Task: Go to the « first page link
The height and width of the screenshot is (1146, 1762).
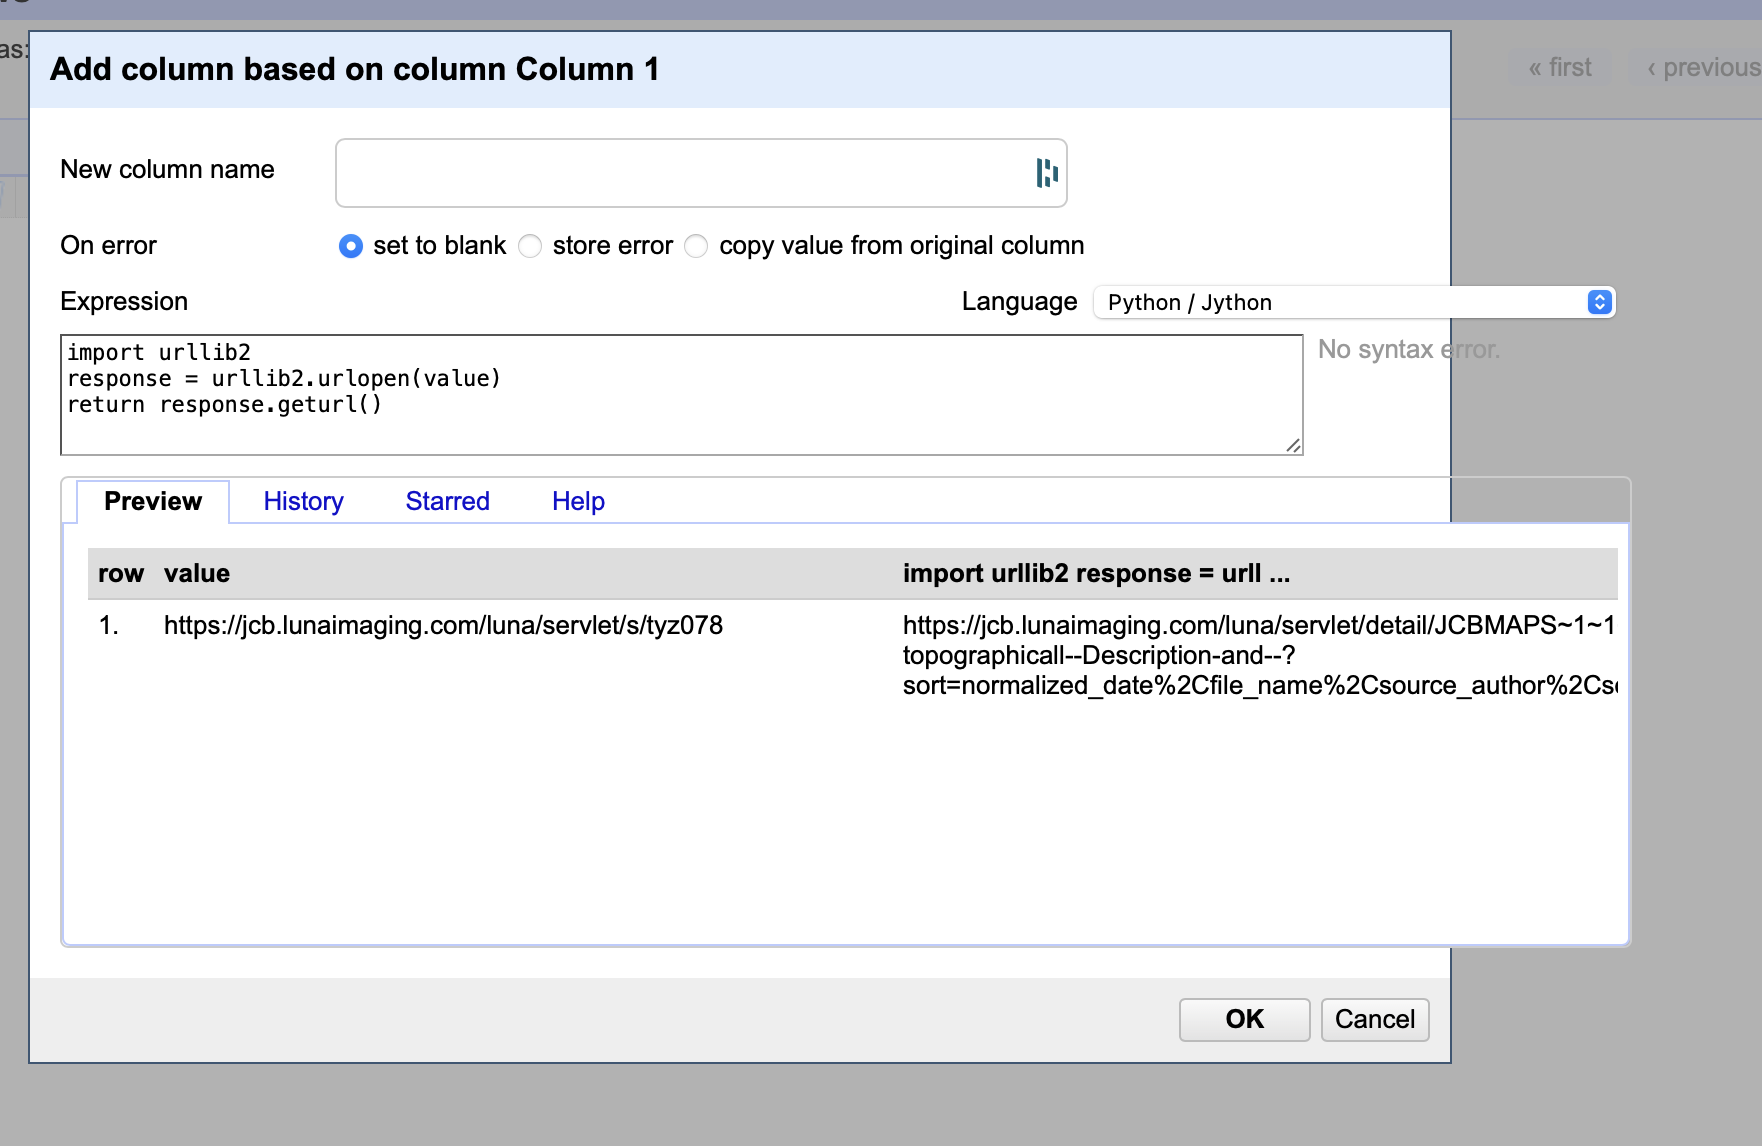Action: [1560, 68]
